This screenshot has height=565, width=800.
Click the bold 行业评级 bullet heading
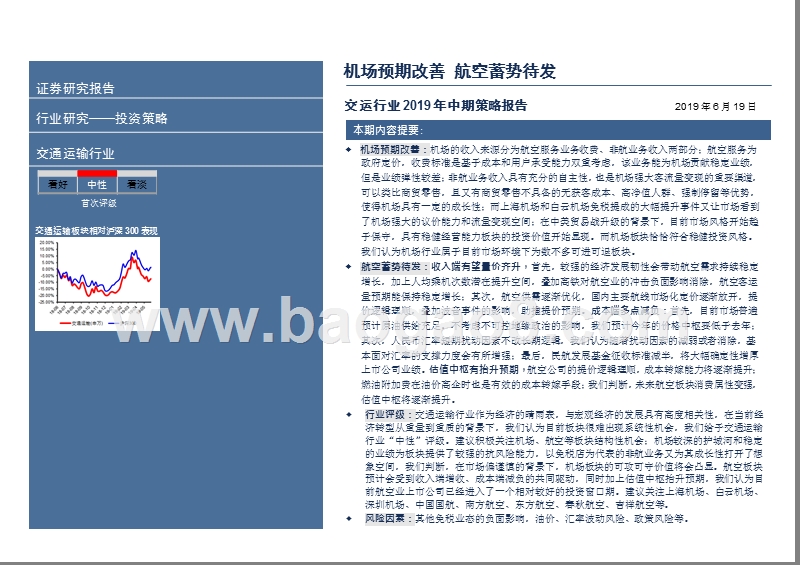388,414
